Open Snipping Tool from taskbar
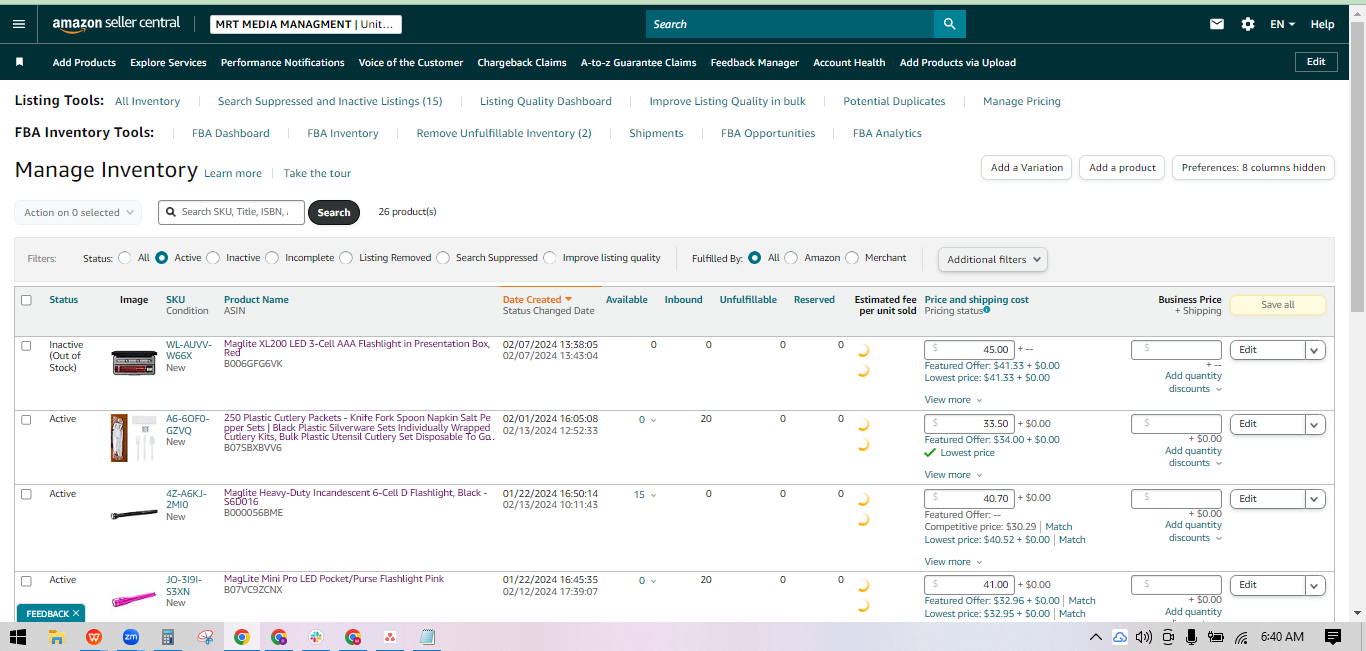This screenshot has height=651, width=1366. coord(205,637)
